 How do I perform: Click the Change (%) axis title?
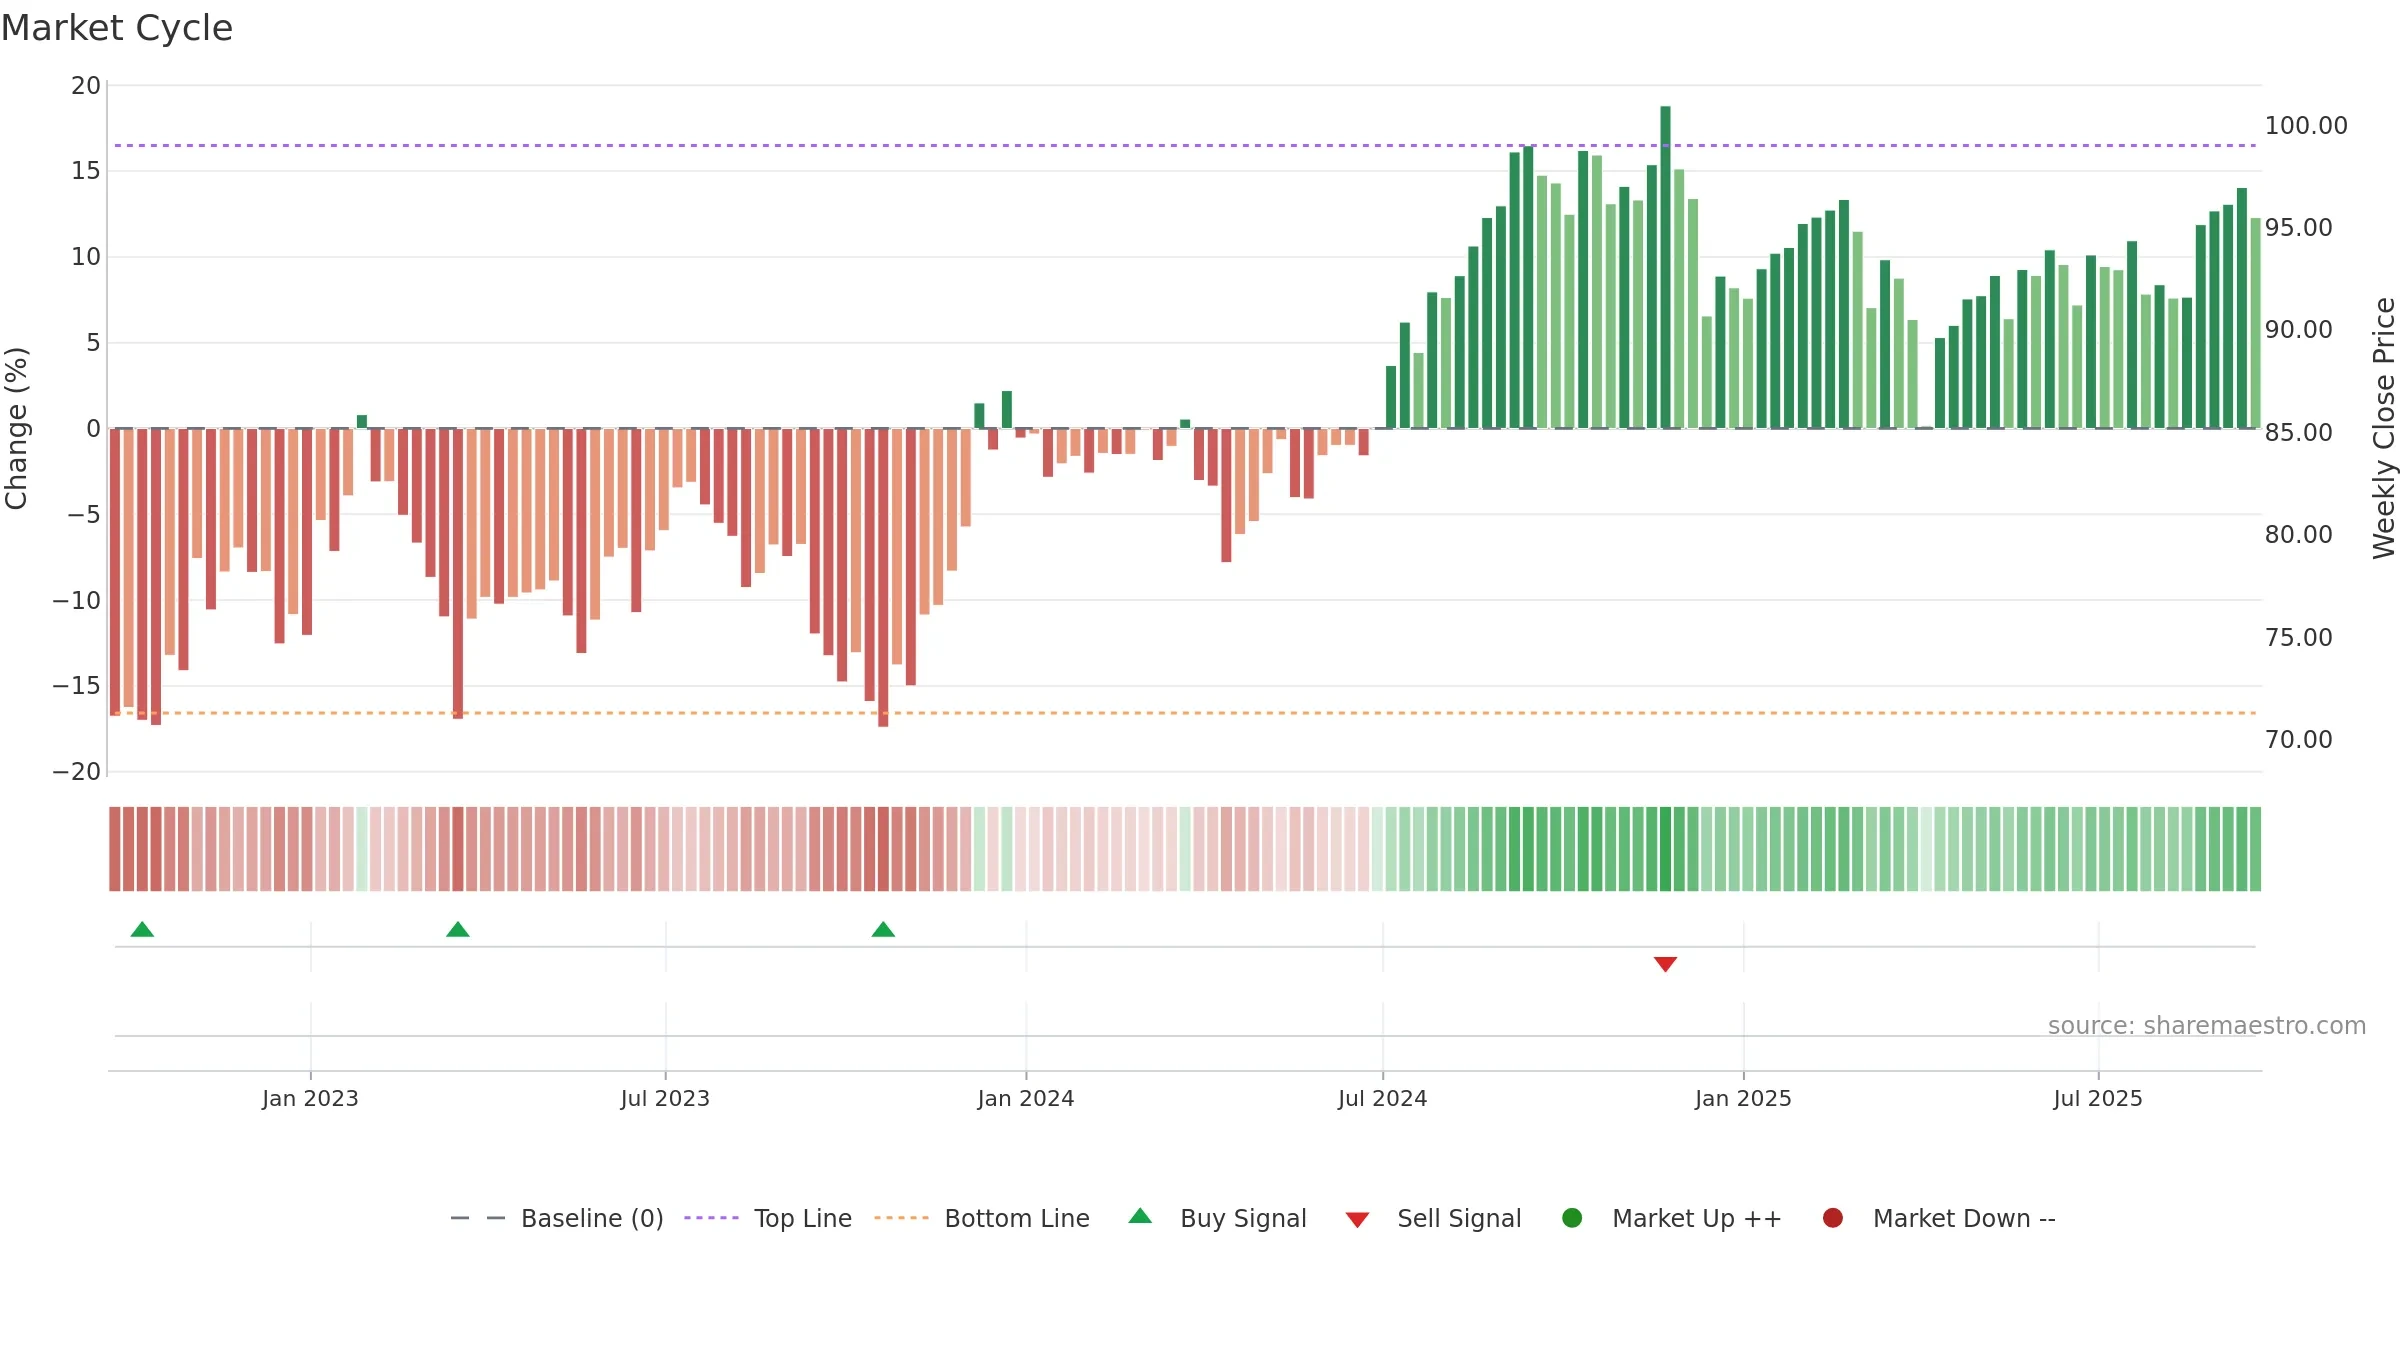[x=16, y=428]
